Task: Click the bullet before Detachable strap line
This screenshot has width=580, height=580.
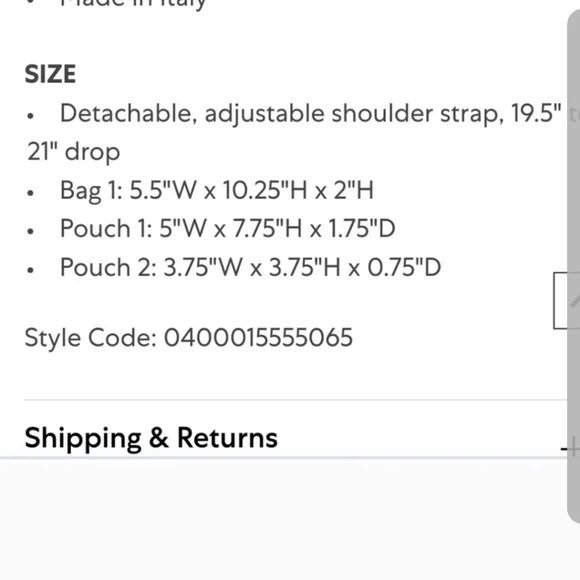Action: [x=30, y=116]
